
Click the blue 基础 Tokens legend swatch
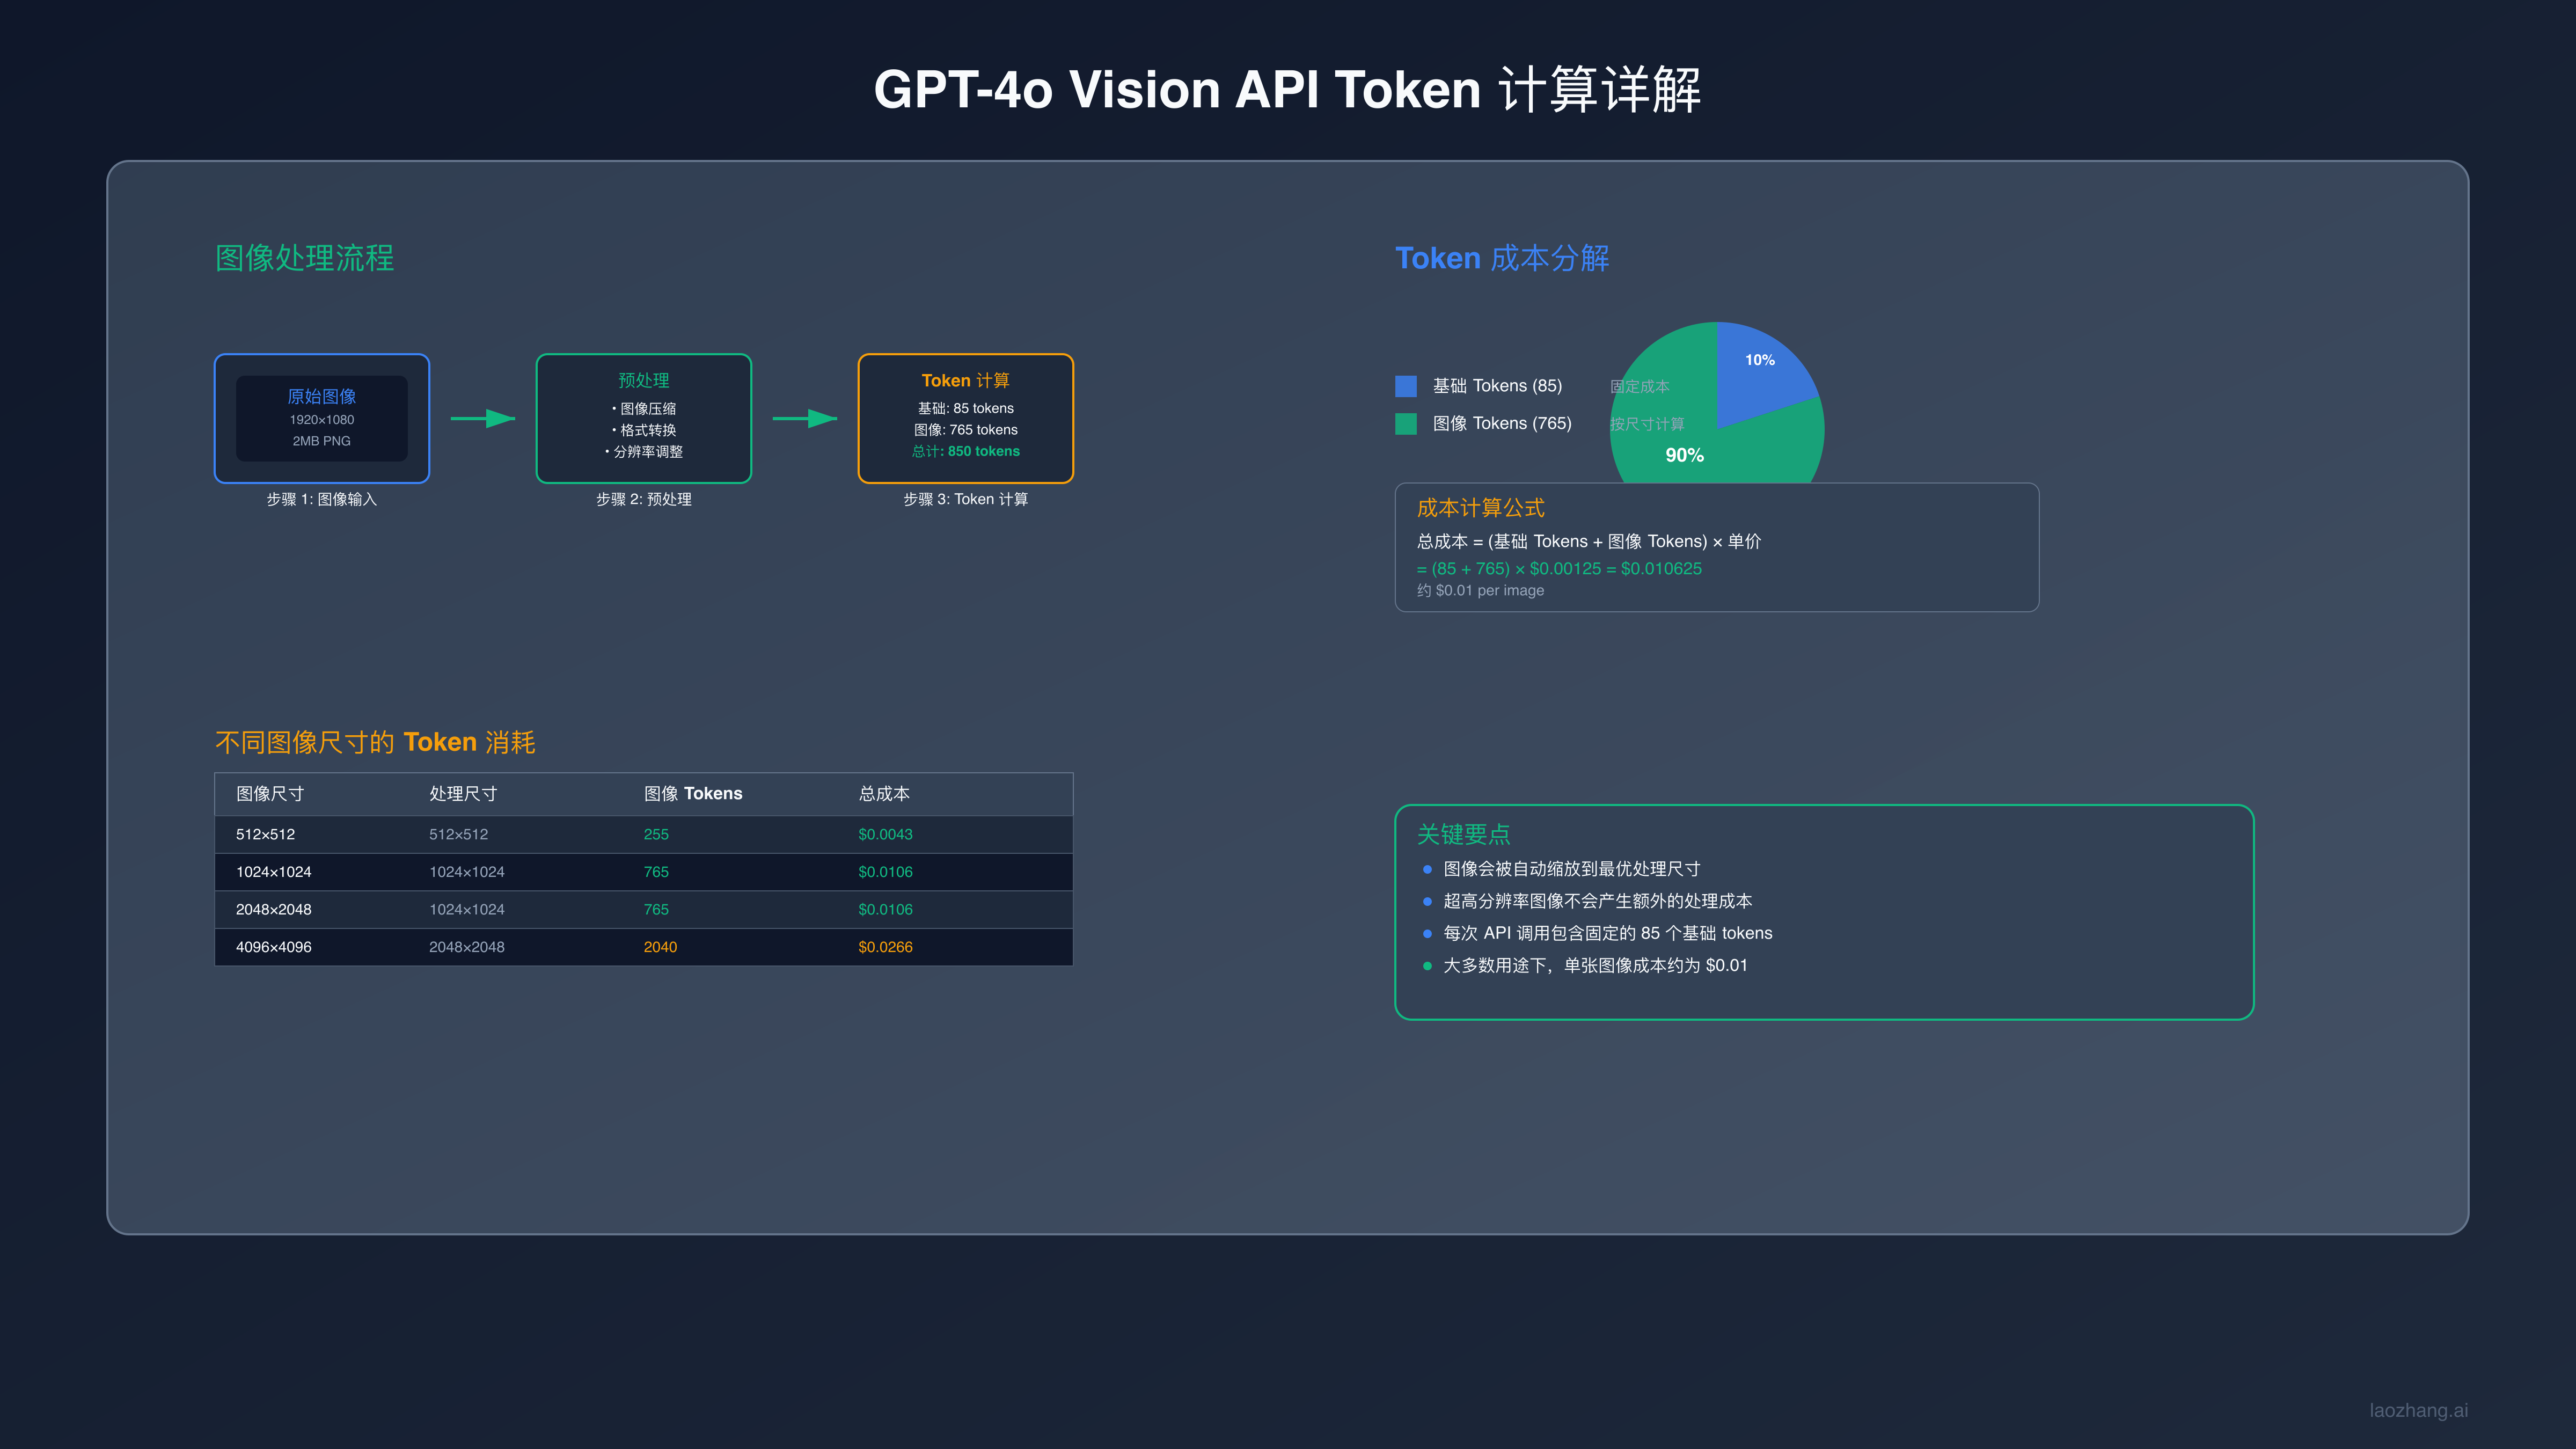(x=1405, y=386)
